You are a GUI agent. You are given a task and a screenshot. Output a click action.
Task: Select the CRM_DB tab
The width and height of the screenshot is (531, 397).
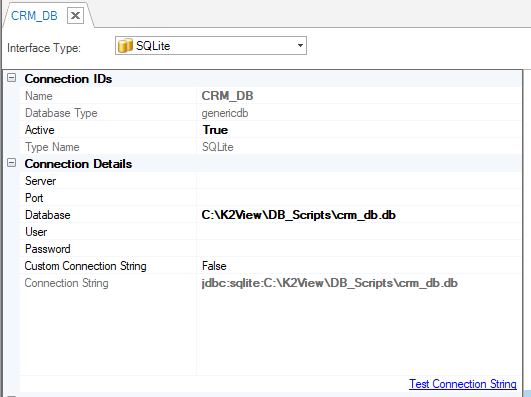pyautogui.click(x=34, y=16)
